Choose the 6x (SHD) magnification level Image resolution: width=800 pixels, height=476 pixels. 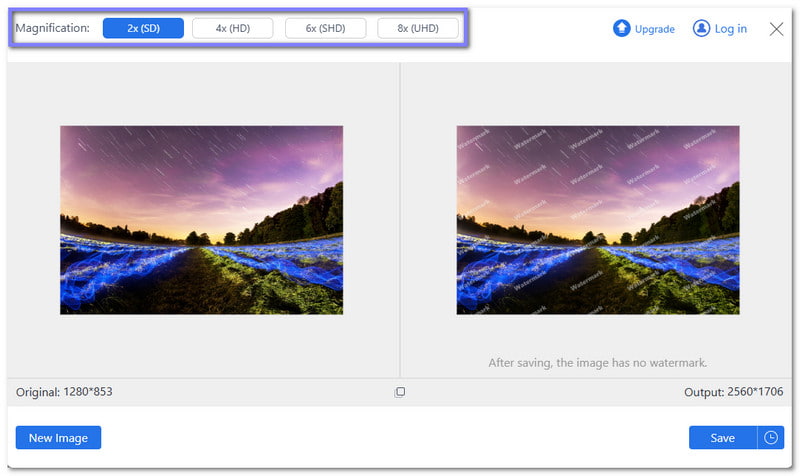[325, 28]
